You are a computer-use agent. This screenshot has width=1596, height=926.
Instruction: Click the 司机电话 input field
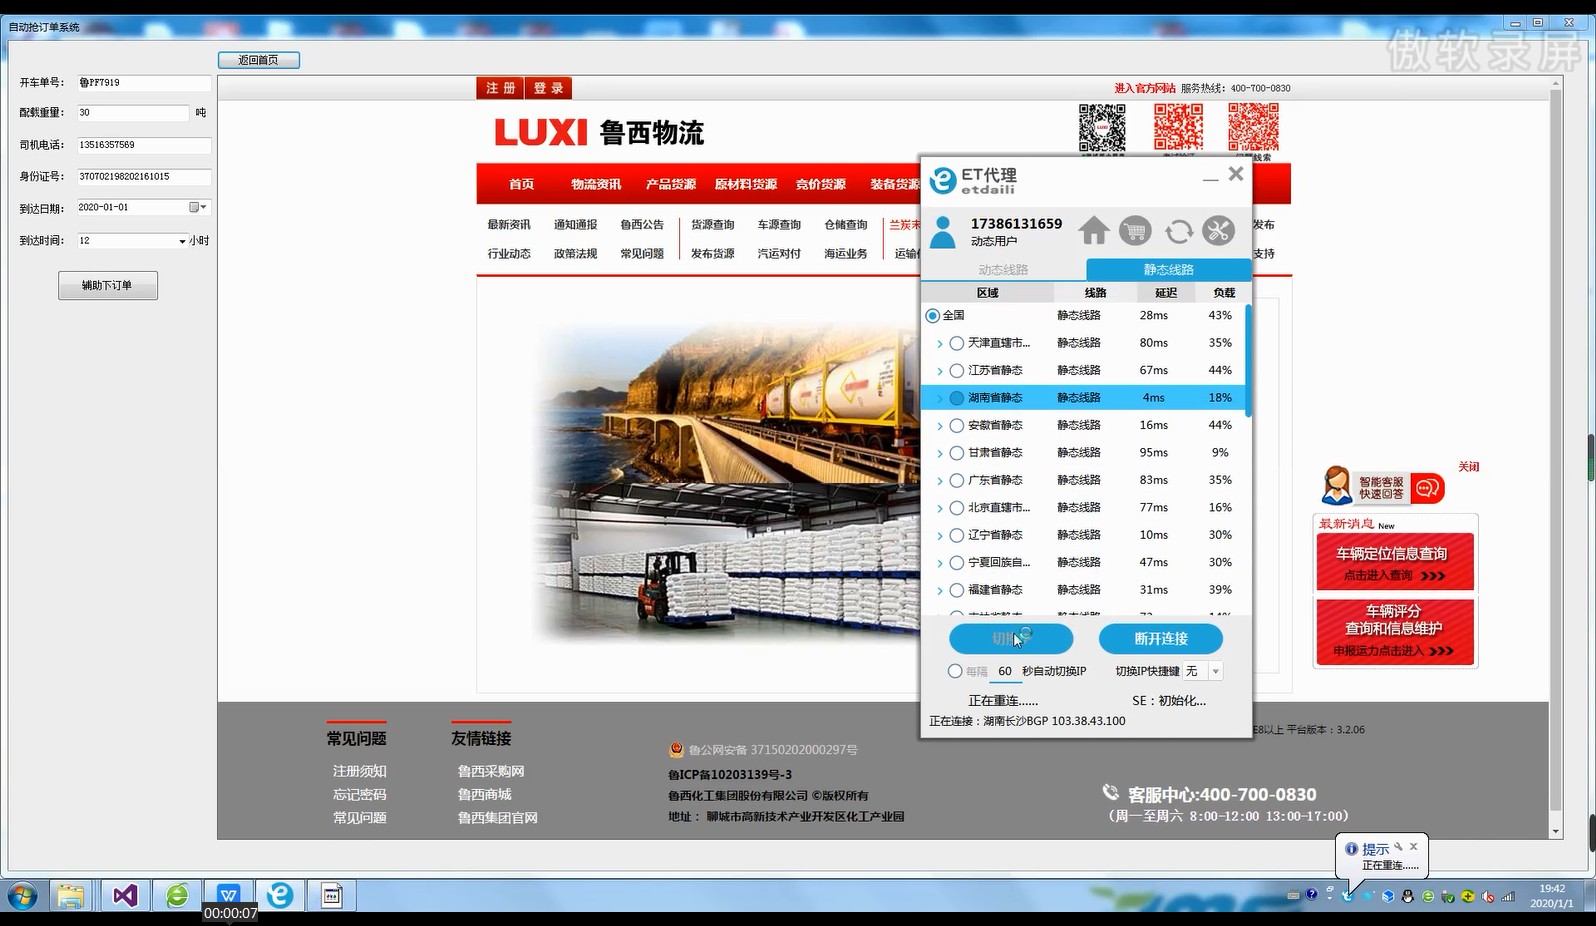pyautogui.click(x=144, y=145)
